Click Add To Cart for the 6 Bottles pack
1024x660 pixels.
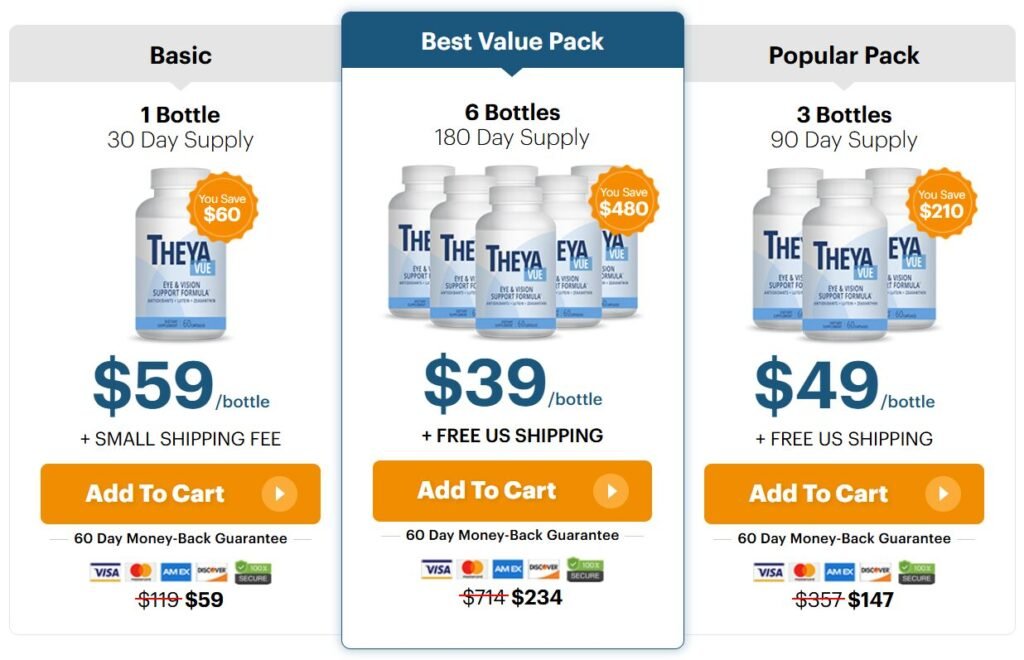click(x=512, y=490)
